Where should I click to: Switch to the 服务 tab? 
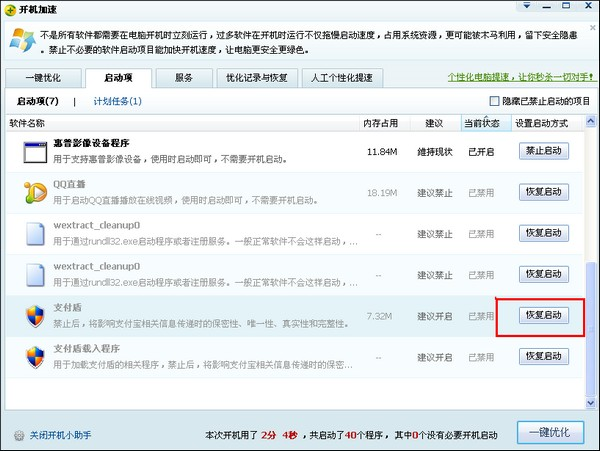coord(184,77)
